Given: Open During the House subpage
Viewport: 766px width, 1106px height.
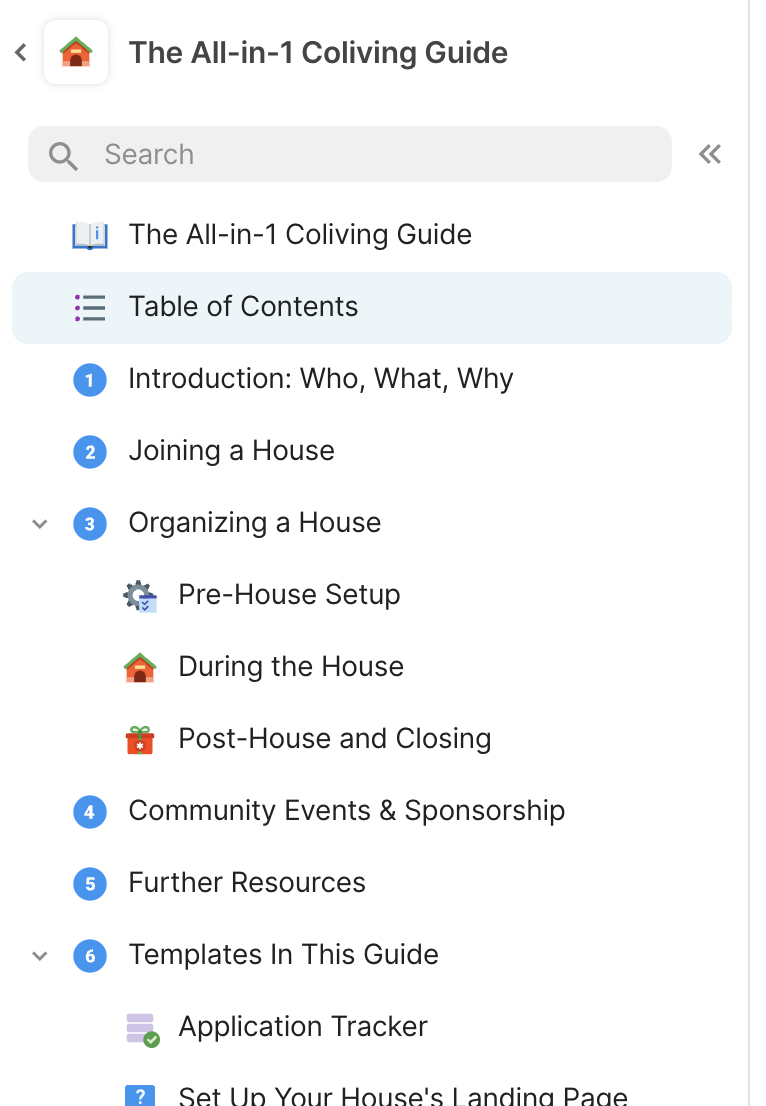Looking at the screenshot, I should point(291,667).
